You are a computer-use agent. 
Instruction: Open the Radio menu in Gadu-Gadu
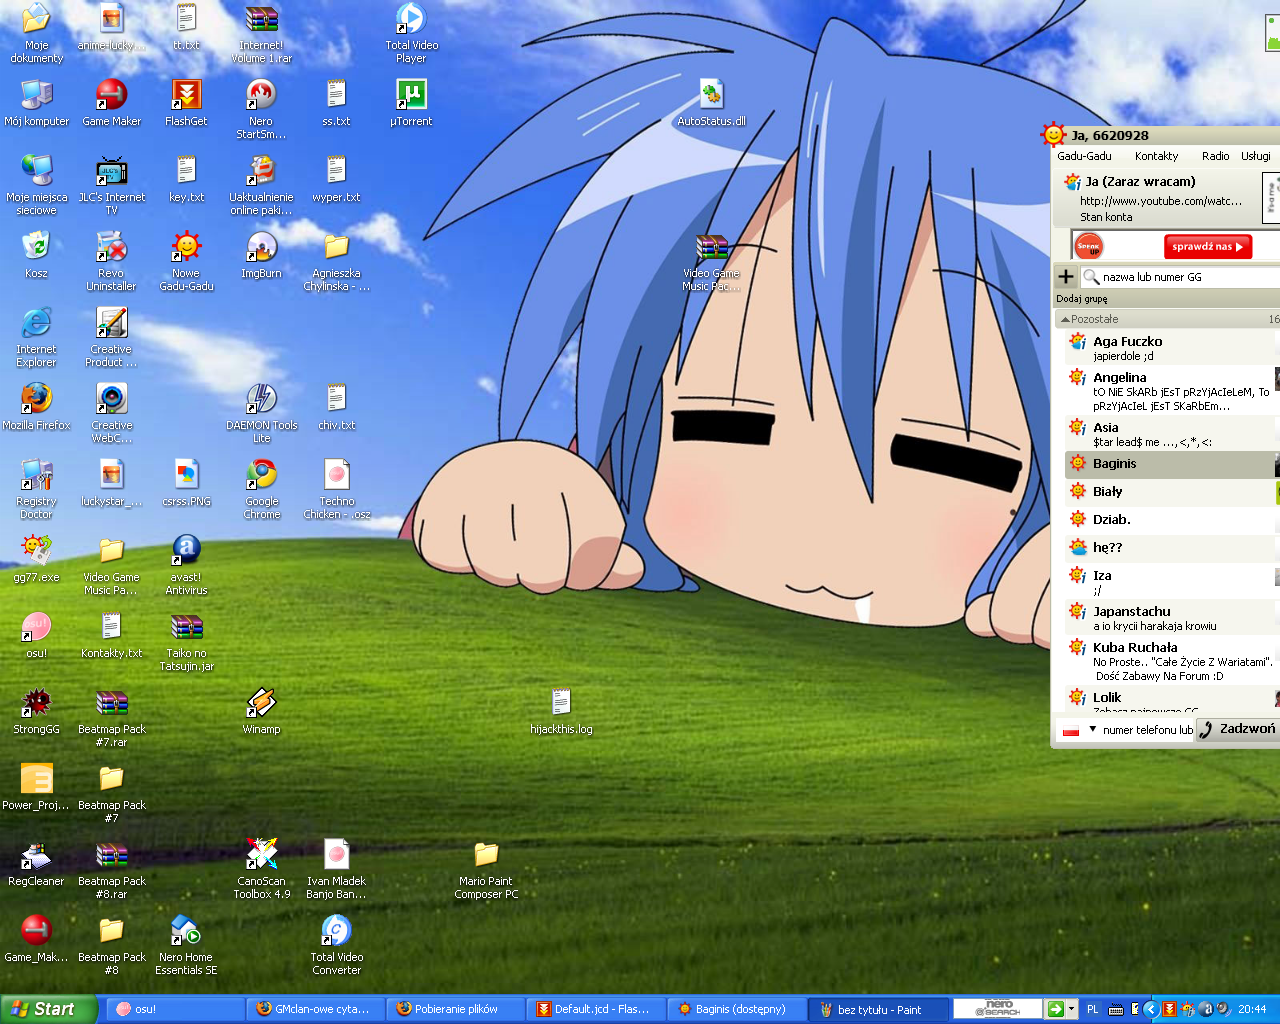pyautogui.click(x=1215, y=156)
